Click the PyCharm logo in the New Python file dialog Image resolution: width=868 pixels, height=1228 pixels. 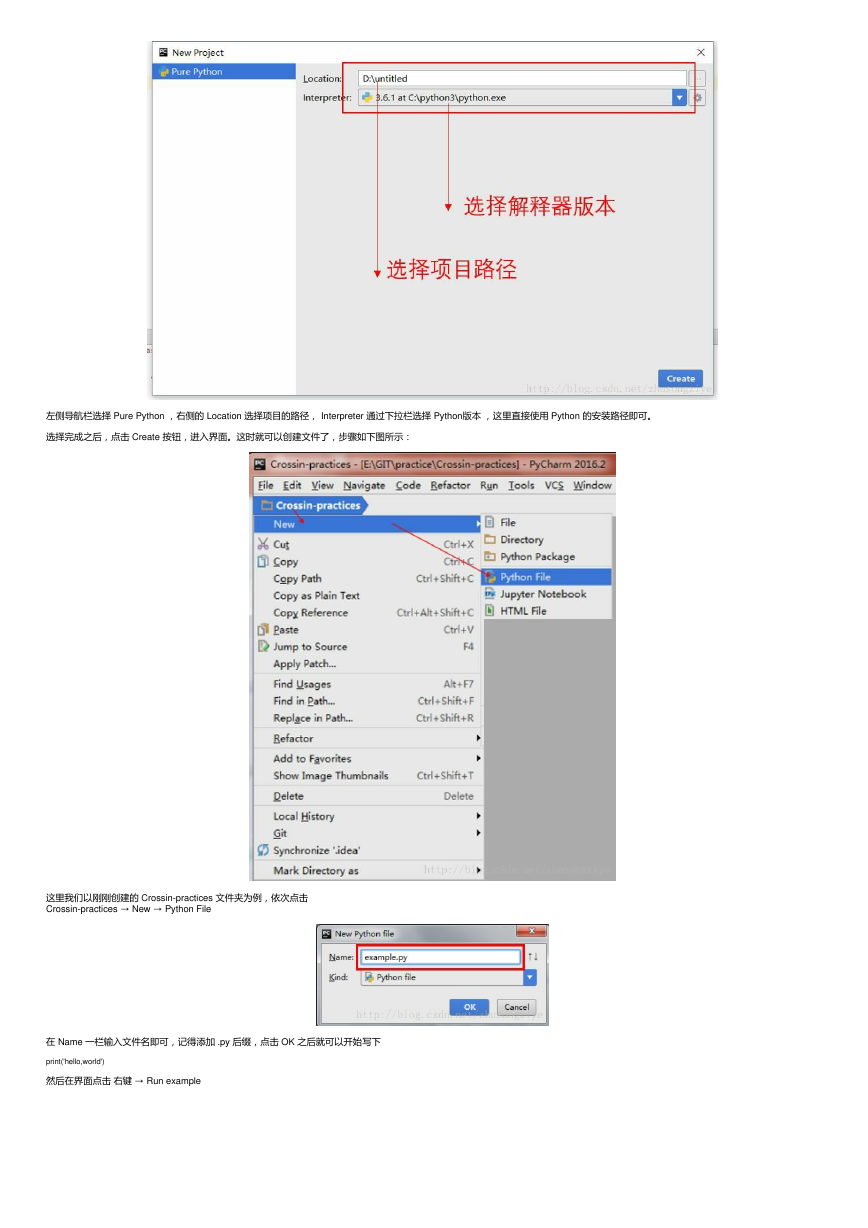point(326,933)
